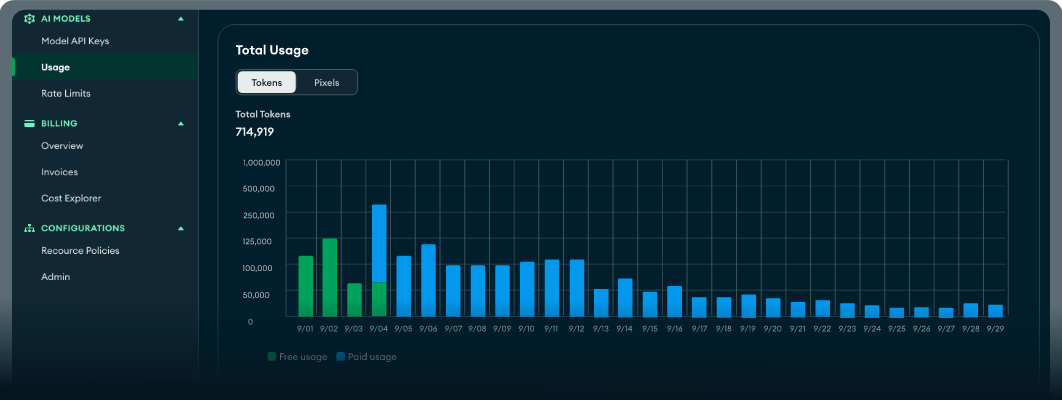Open the Billing Overview page
Viewport: 1062px width, 400px height.
tap(62, 146)
